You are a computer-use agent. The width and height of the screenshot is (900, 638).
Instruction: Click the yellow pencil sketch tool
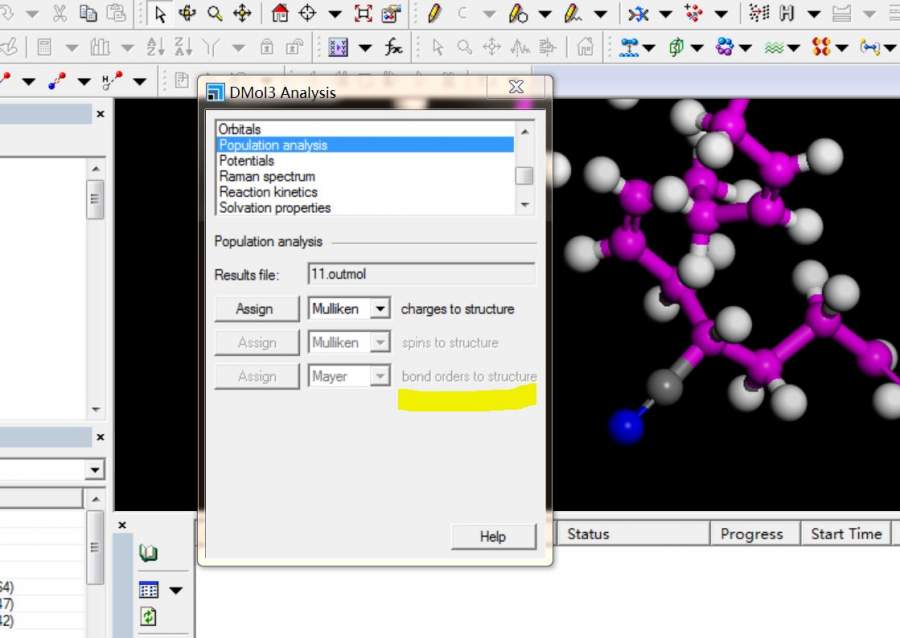(x=433, y=14)
